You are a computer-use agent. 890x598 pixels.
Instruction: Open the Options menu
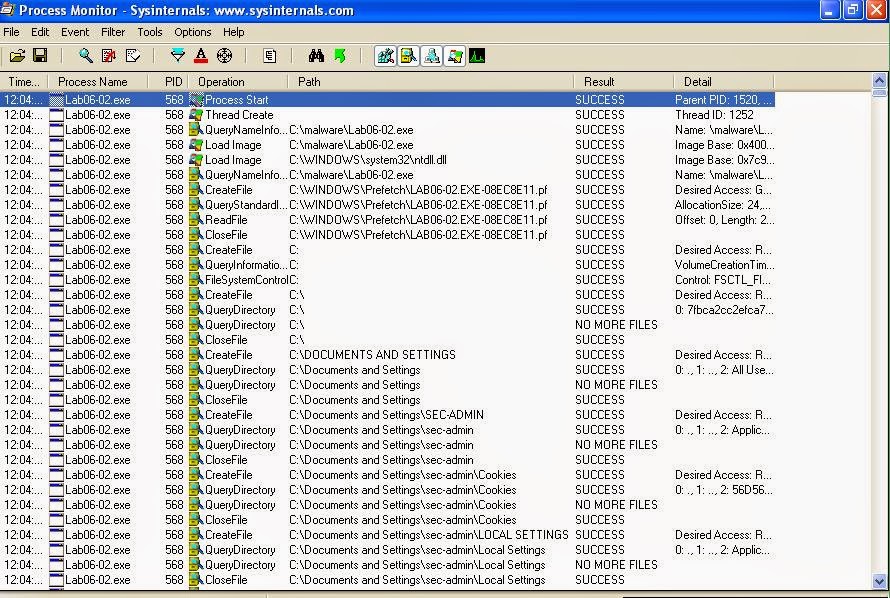192,32
